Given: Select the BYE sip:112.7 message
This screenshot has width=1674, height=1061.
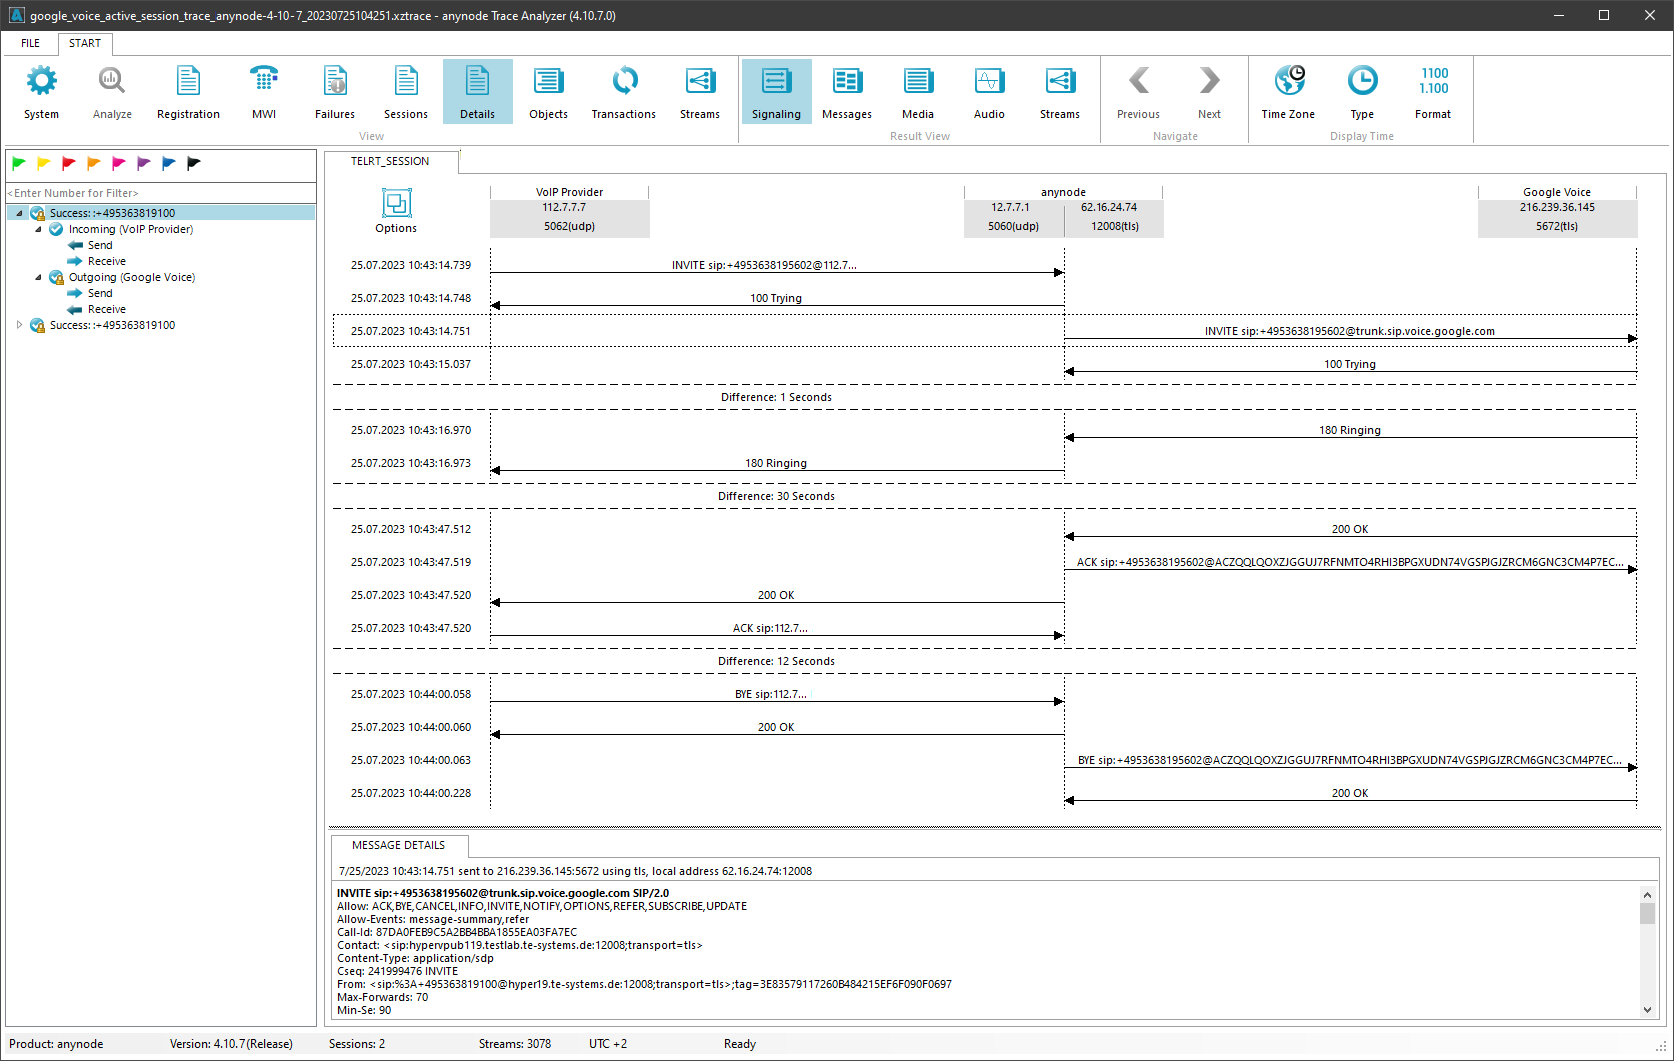Looking at the screenshot, I should (770, 695).
